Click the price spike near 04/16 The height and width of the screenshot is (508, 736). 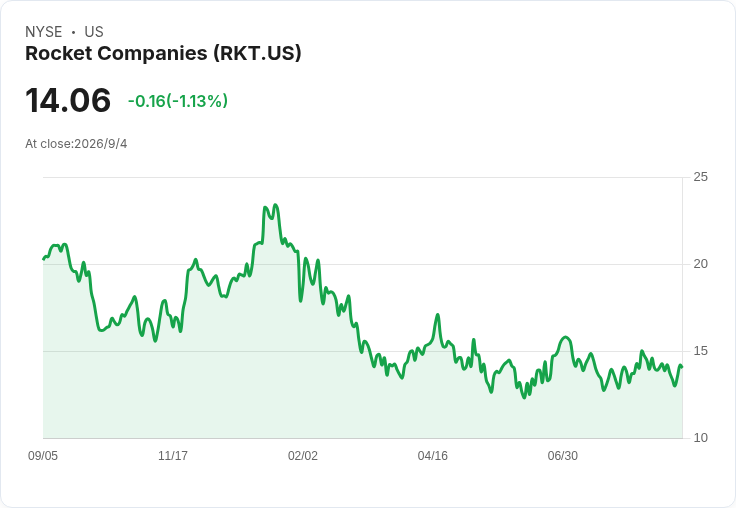(x=437, y=315)
